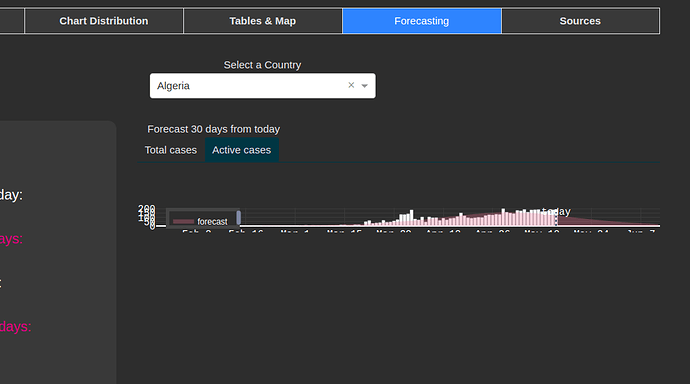Clear the Algeria country selection

click(x=351, y=85)
